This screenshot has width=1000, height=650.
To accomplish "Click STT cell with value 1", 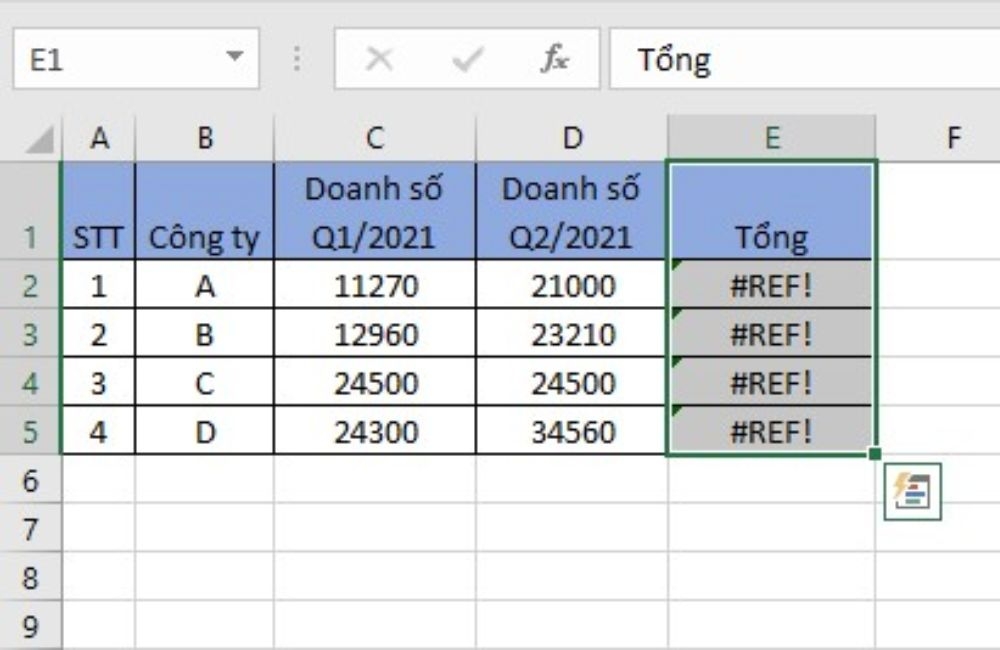I will [99, 284].
